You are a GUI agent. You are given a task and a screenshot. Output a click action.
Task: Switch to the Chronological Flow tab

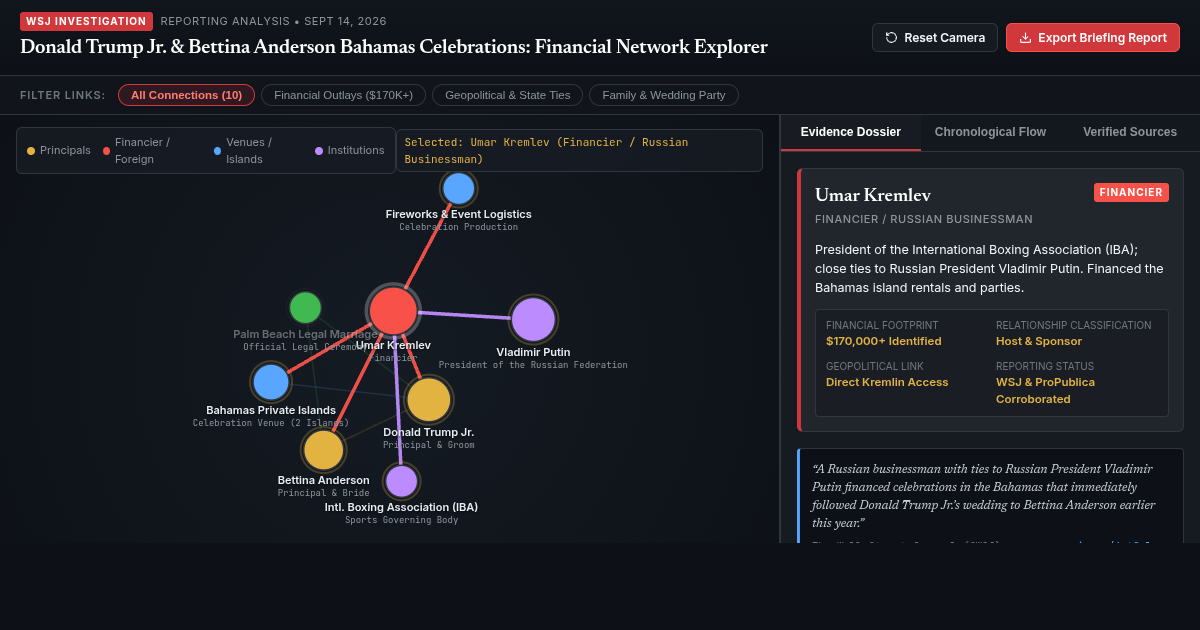(x=990, y=132)
